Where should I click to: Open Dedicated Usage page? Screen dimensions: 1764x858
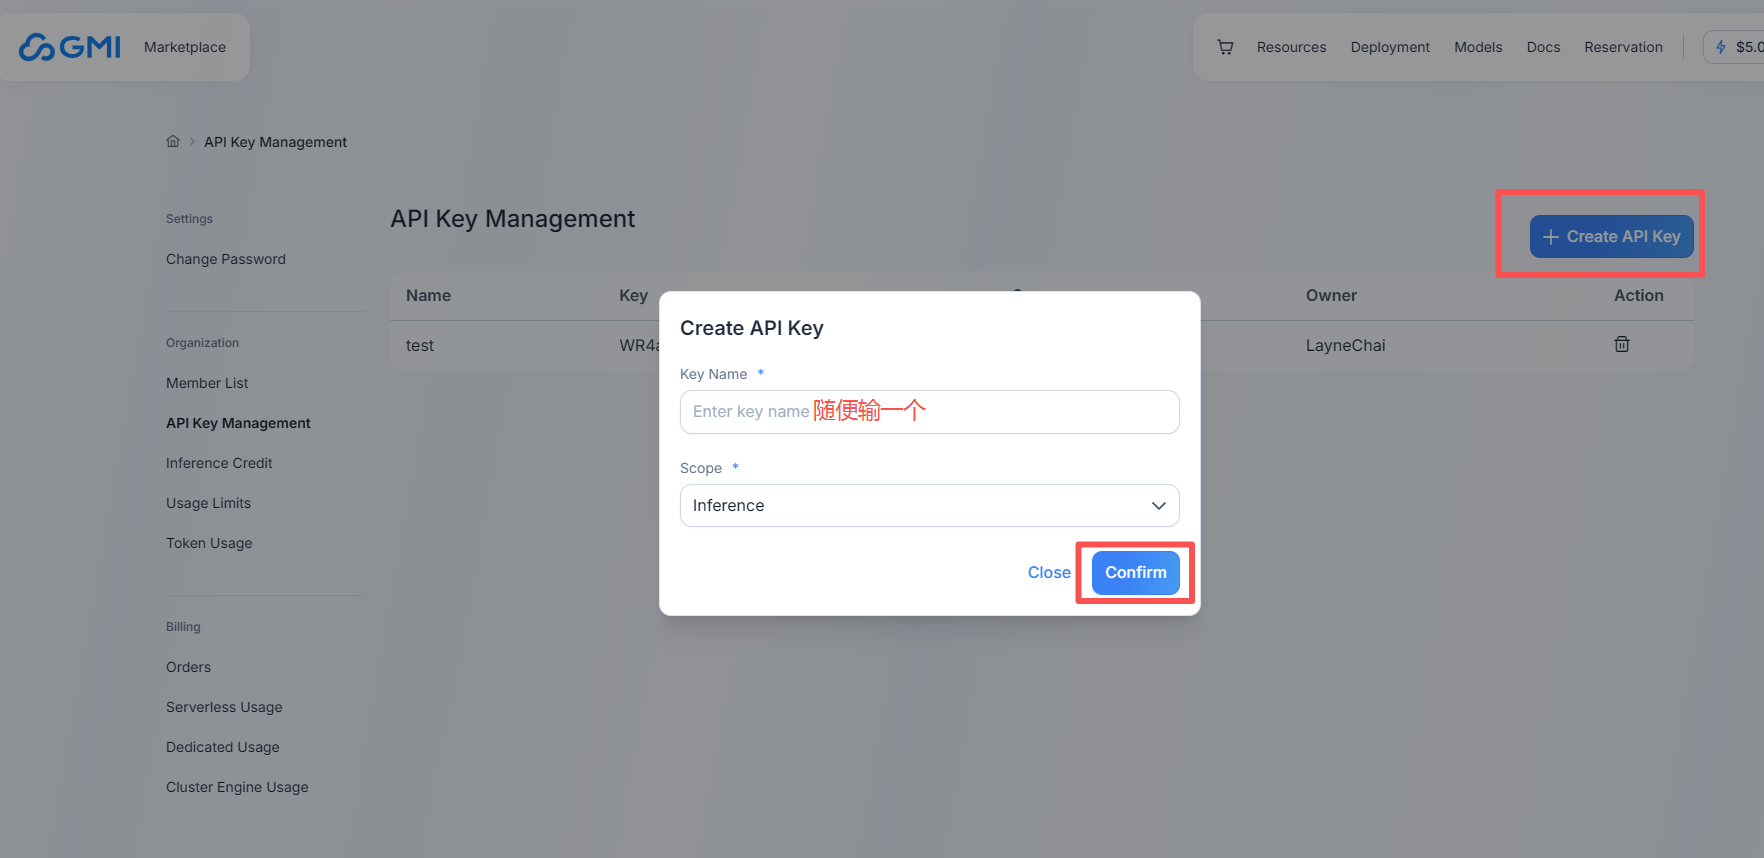click(223, 747)
